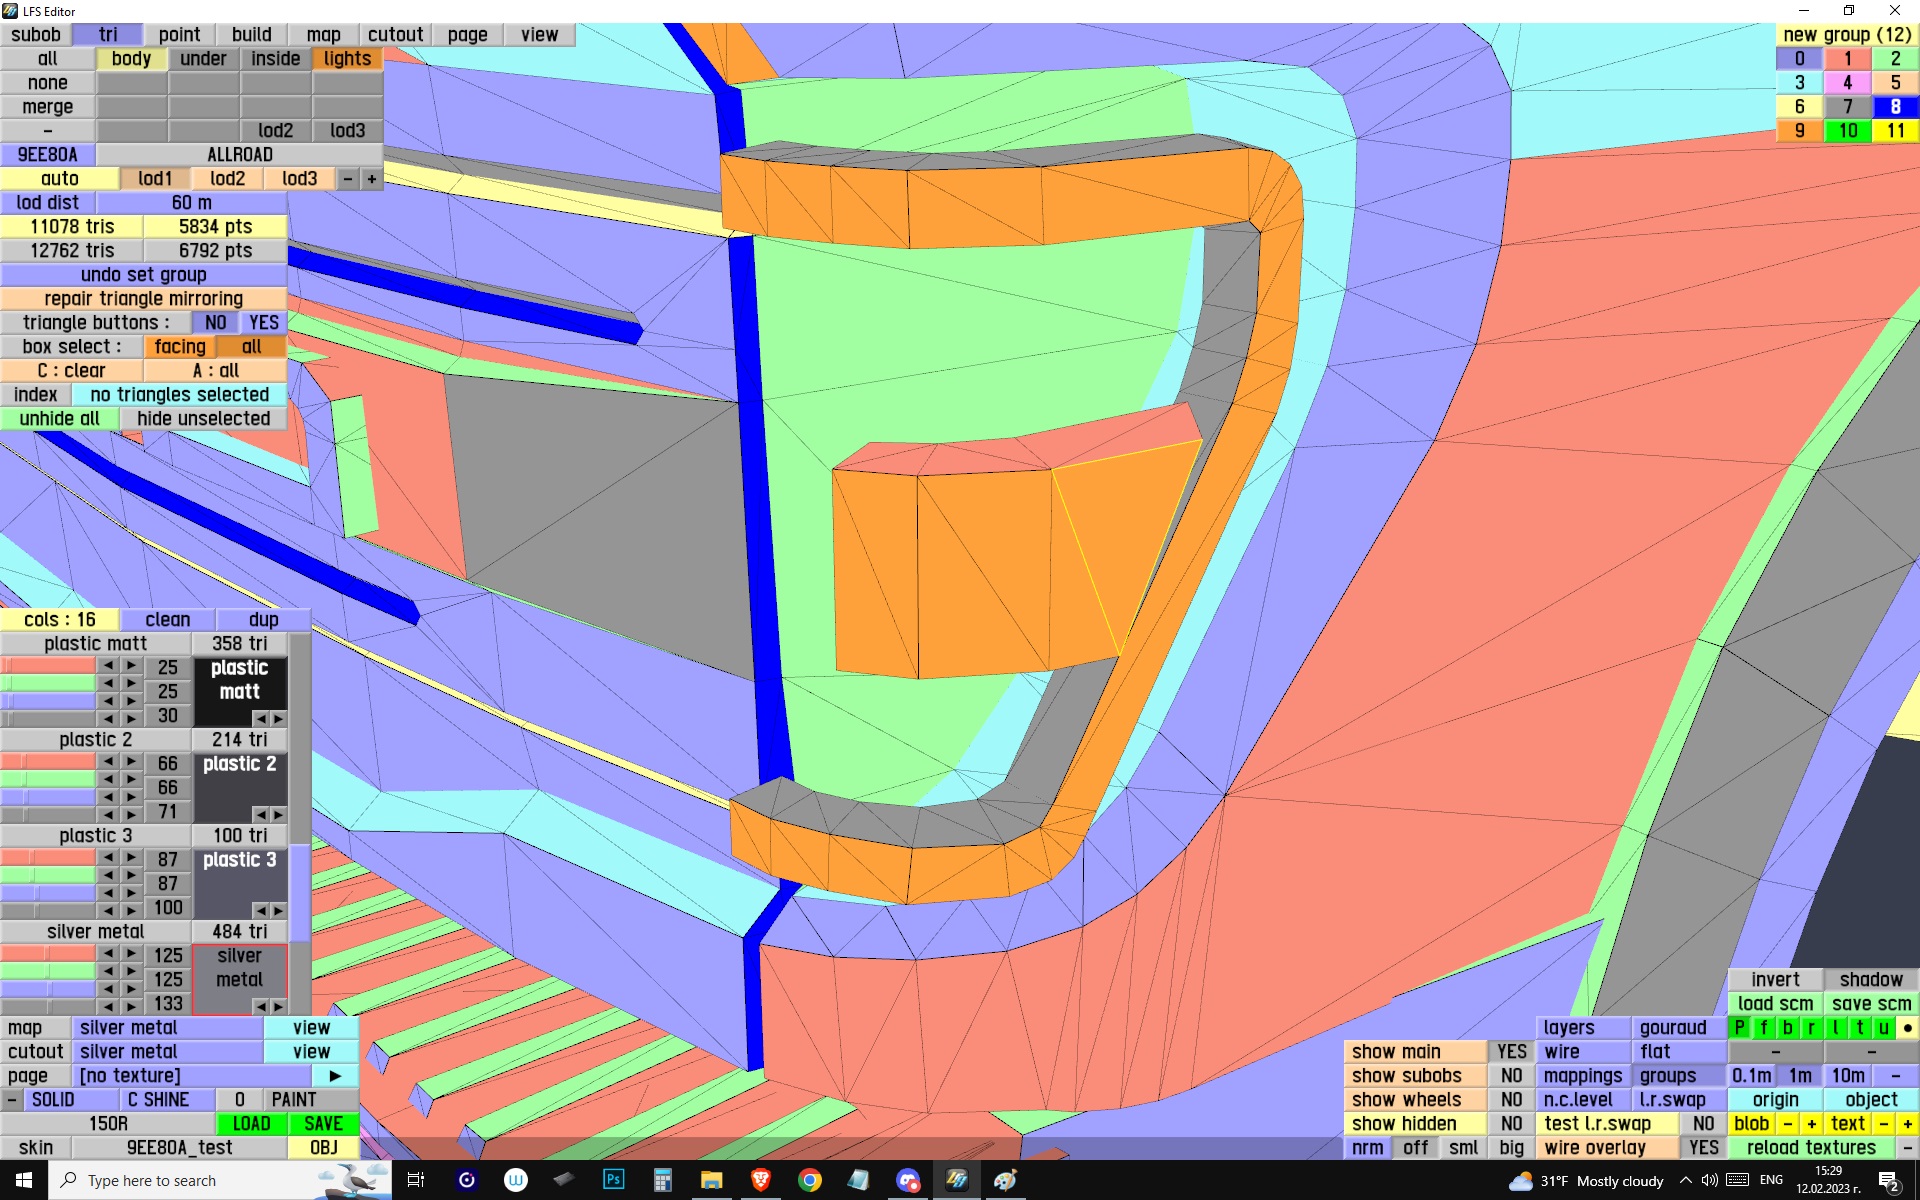Click the minus button next to text

click(1884, 1123)
